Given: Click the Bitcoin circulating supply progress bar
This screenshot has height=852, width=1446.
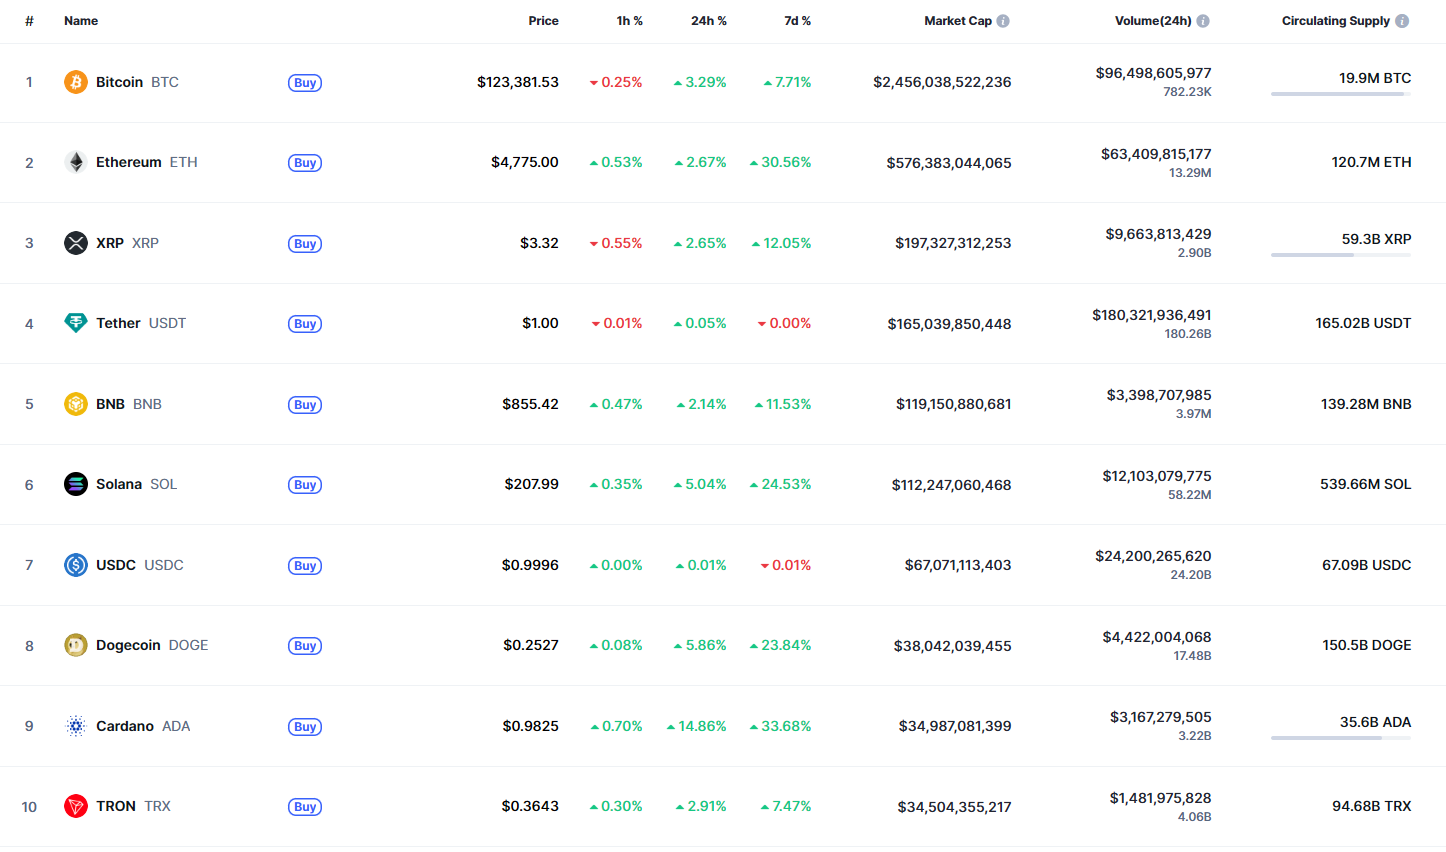Looking at the screenshot, I should coord(1341,94).
